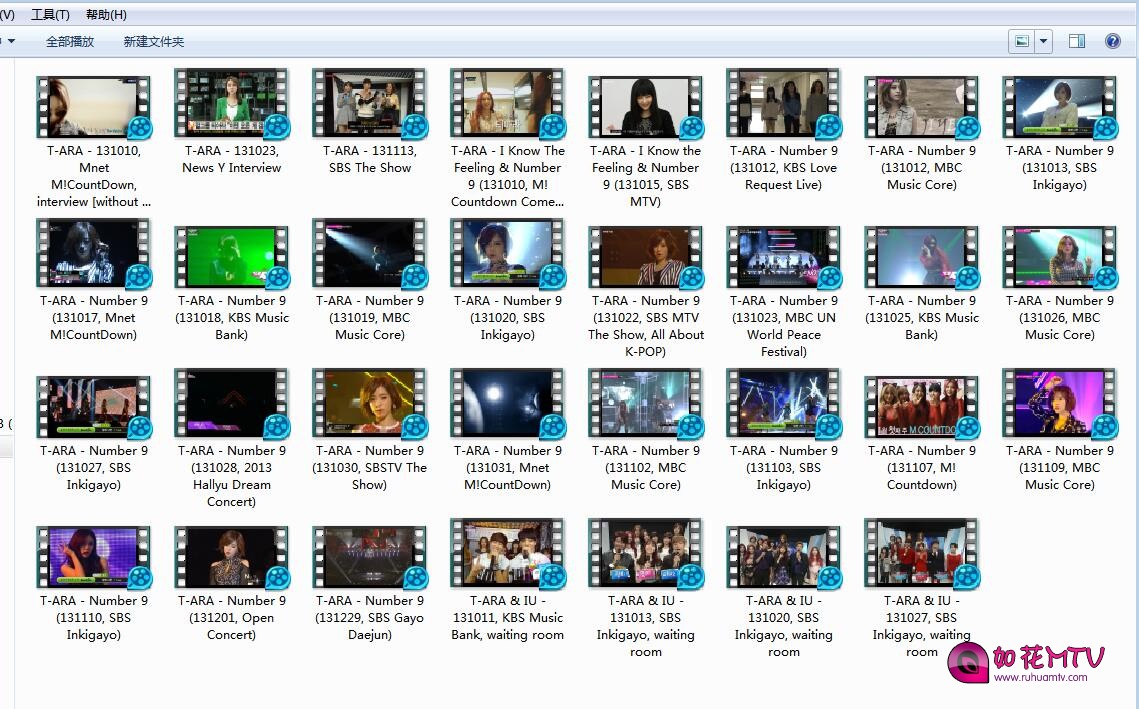
Task: Select video icon Number 9 131022 SBS MTV The Show
Action: [646, 256]
